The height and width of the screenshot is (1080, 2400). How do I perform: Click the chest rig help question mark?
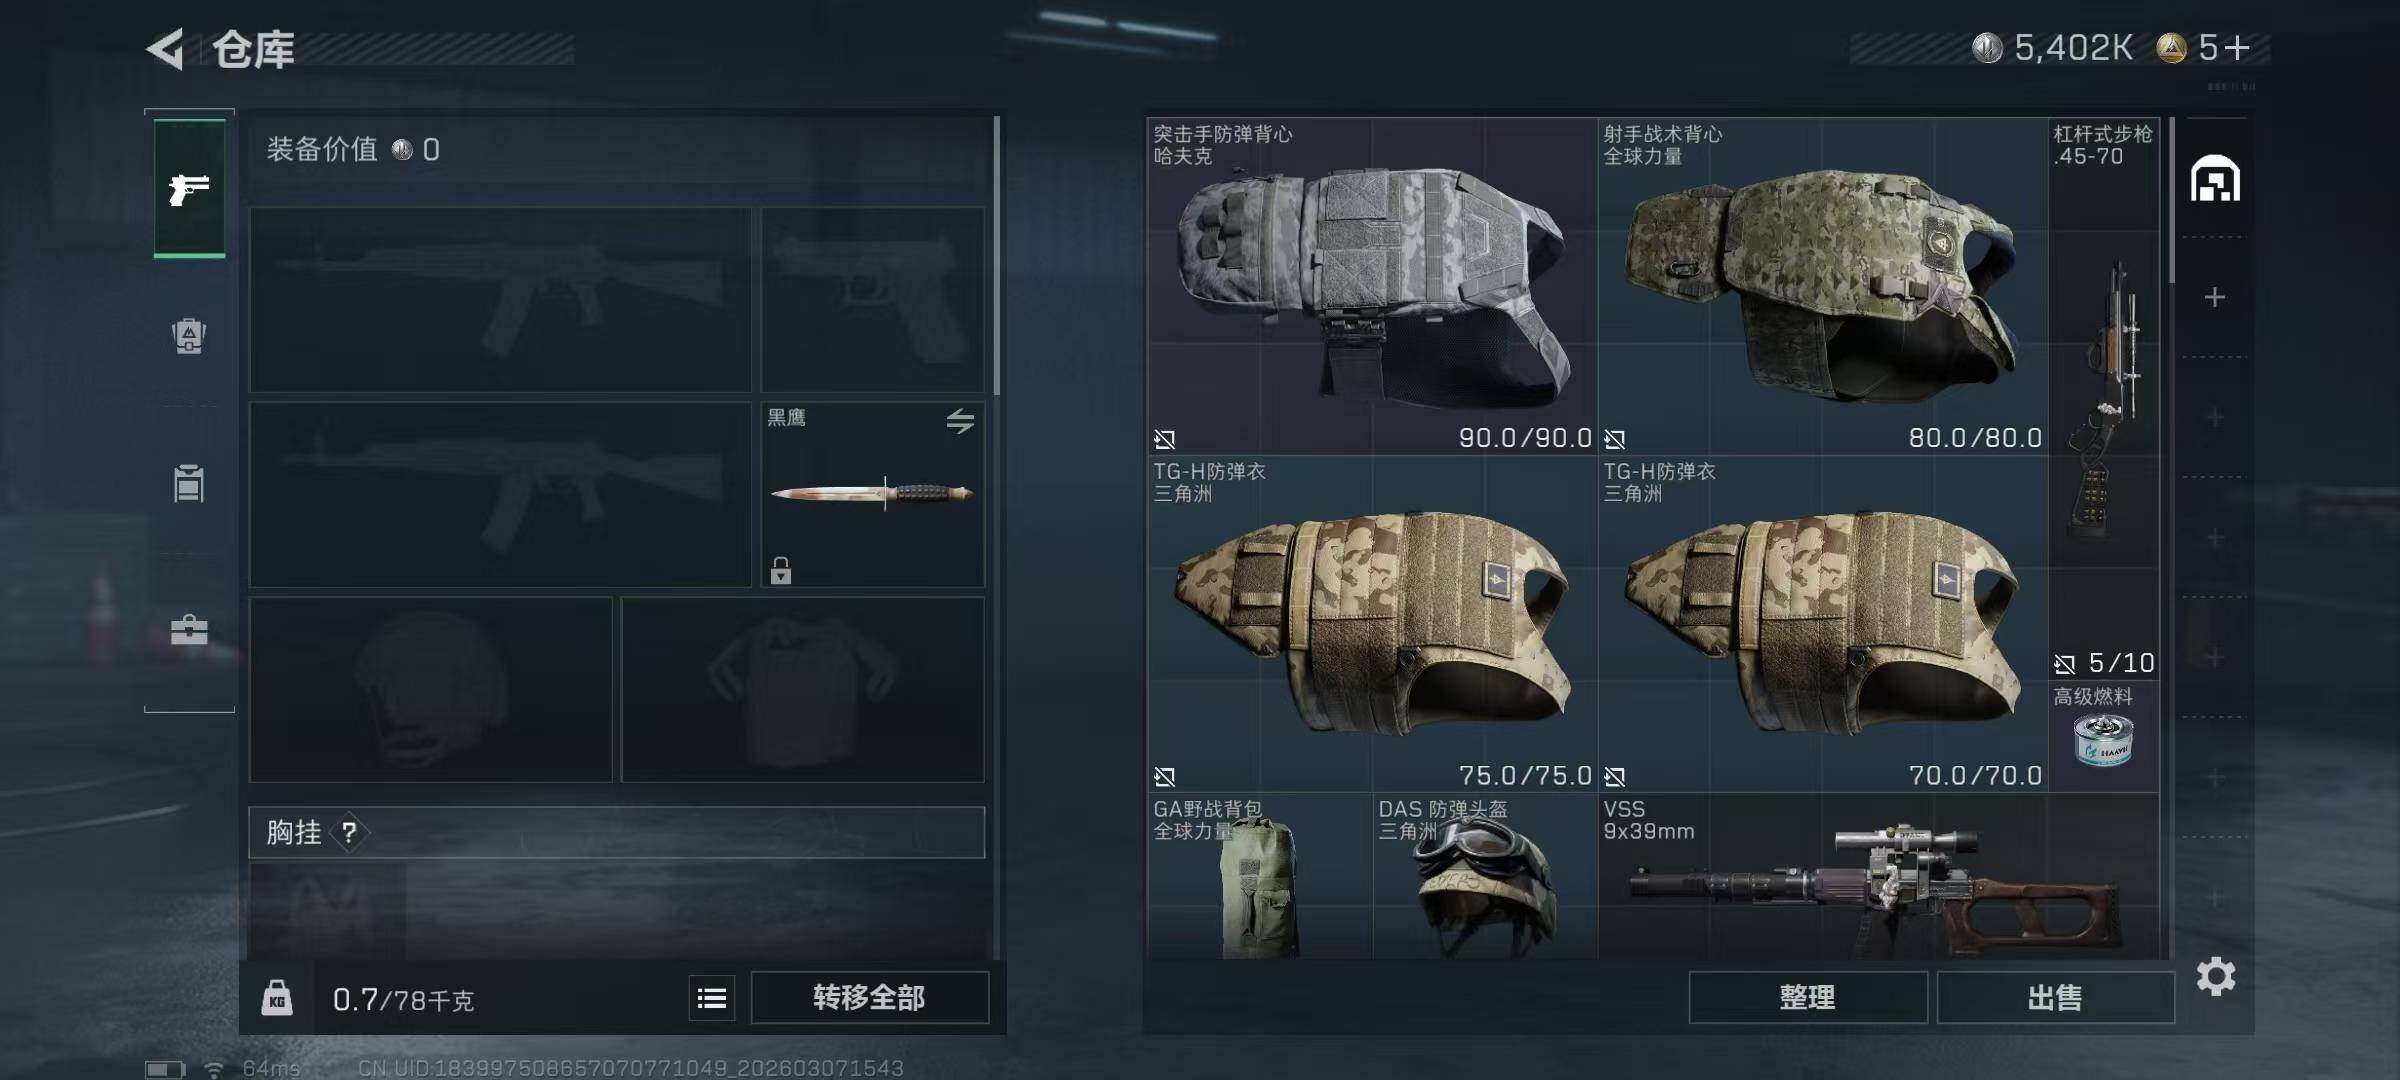coord(349,832)
